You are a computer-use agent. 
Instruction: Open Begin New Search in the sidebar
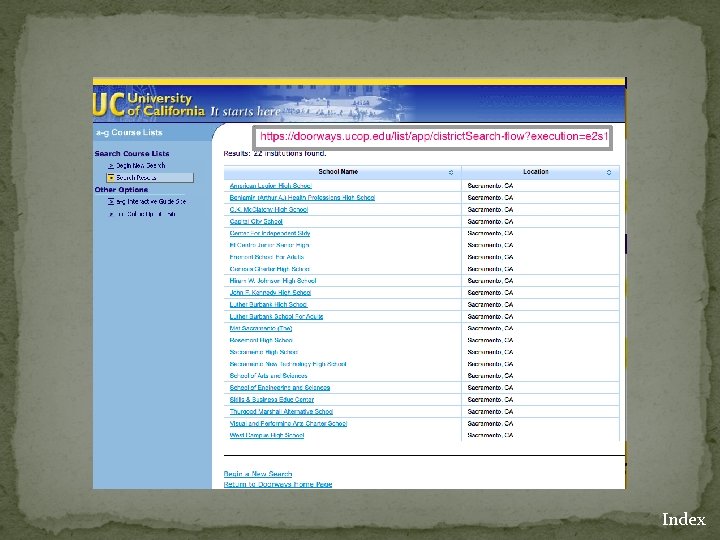tap(141, 165)
